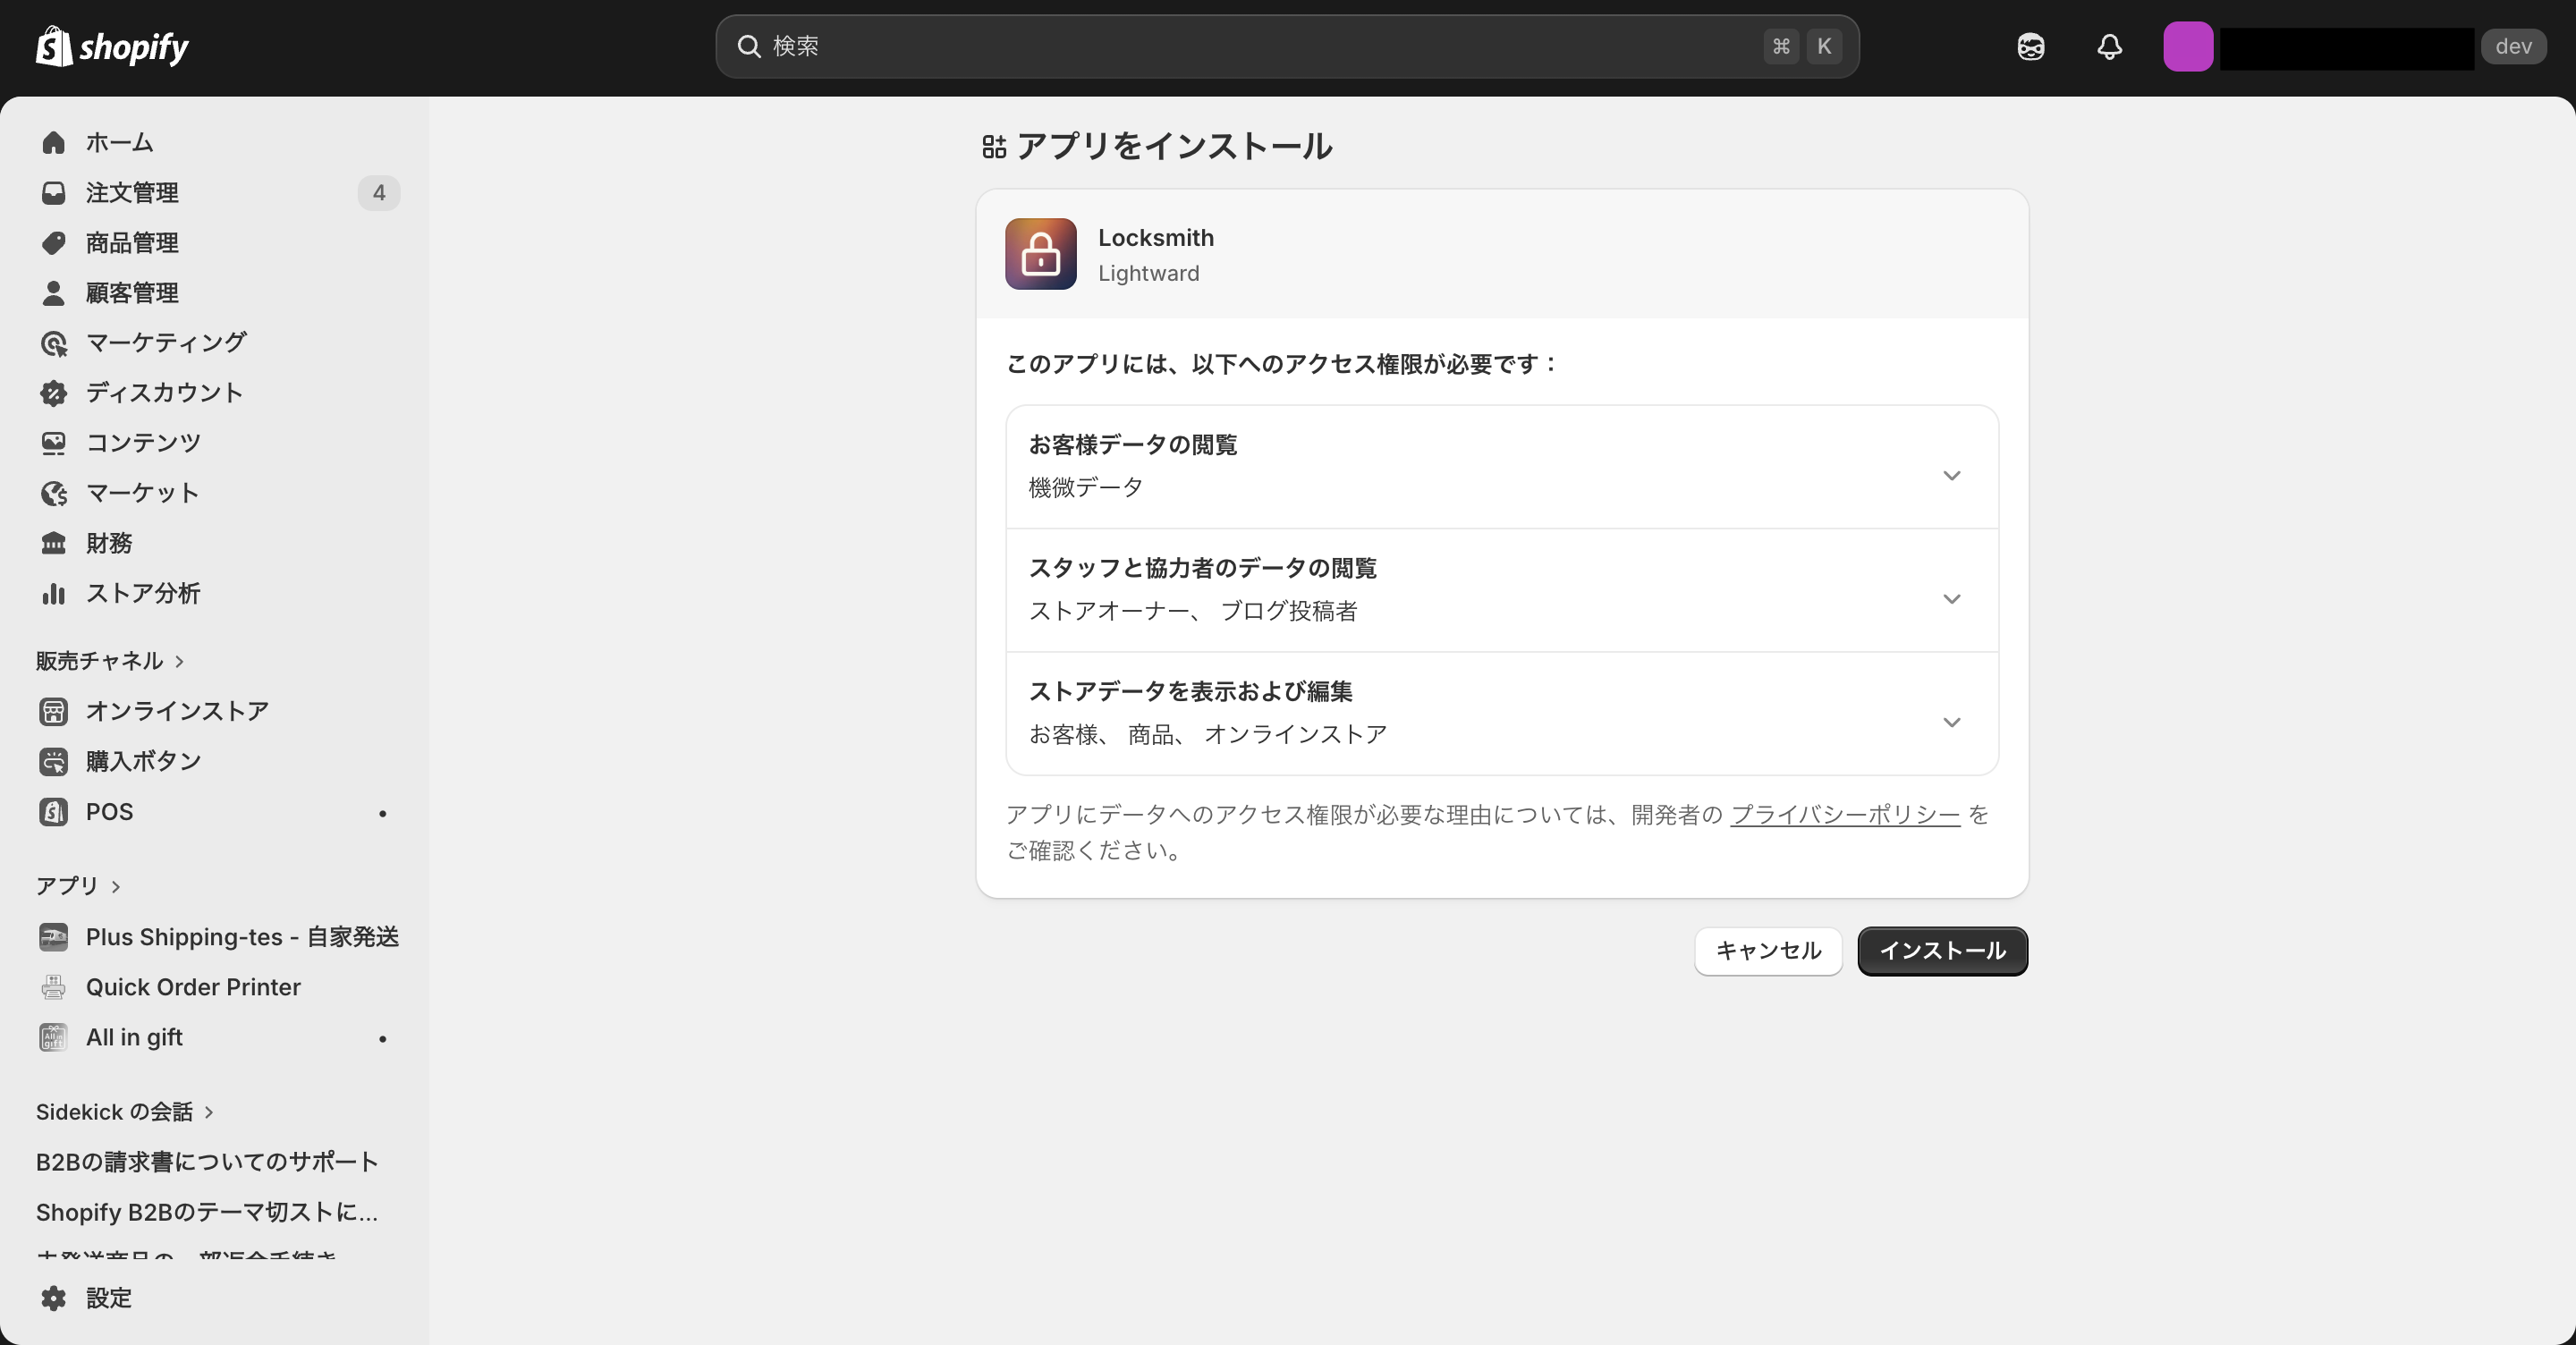Screen dimensions: 2576x1345
Task: Click the アプリをインストール grid icon
Action: (x=994, y=147)
